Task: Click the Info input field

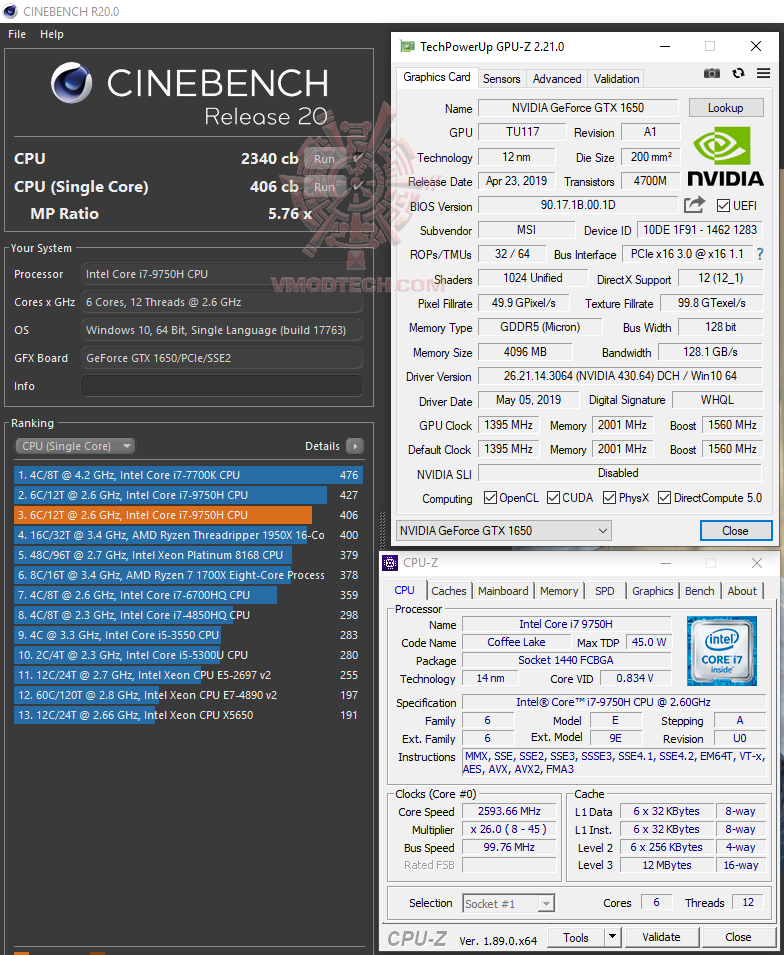Action: (222, 386)
